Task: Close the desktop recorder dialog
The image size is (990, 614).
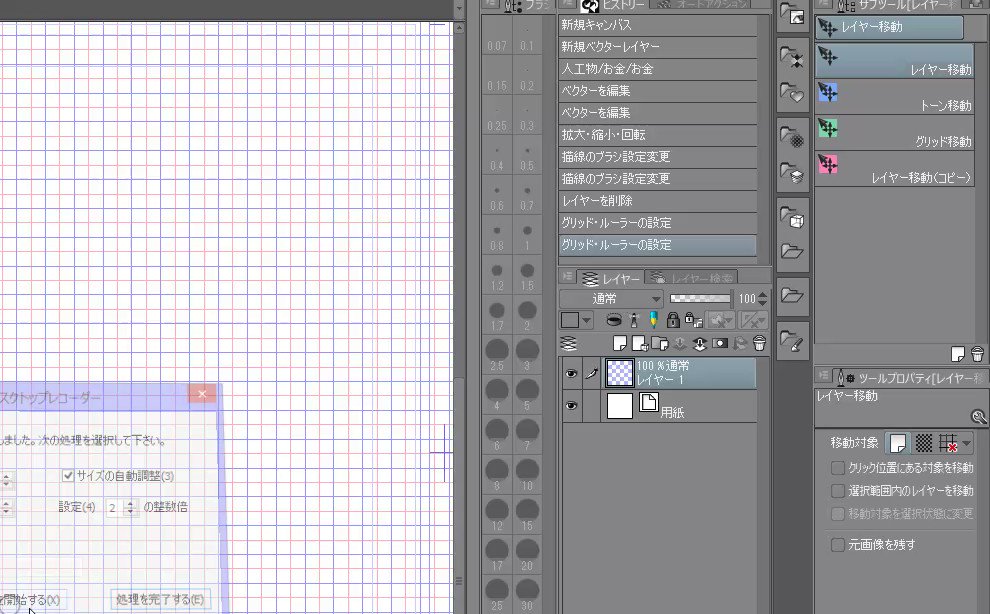Action: 202,394
